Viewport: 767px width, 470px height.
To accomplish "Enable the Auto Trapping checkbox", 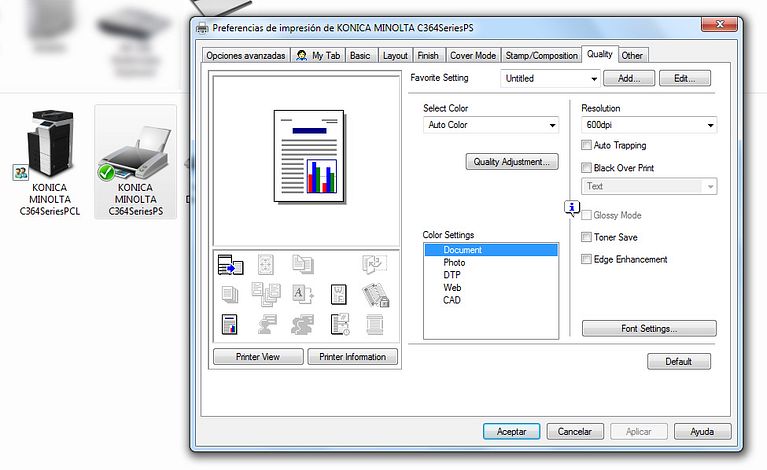I will [586, 145].
